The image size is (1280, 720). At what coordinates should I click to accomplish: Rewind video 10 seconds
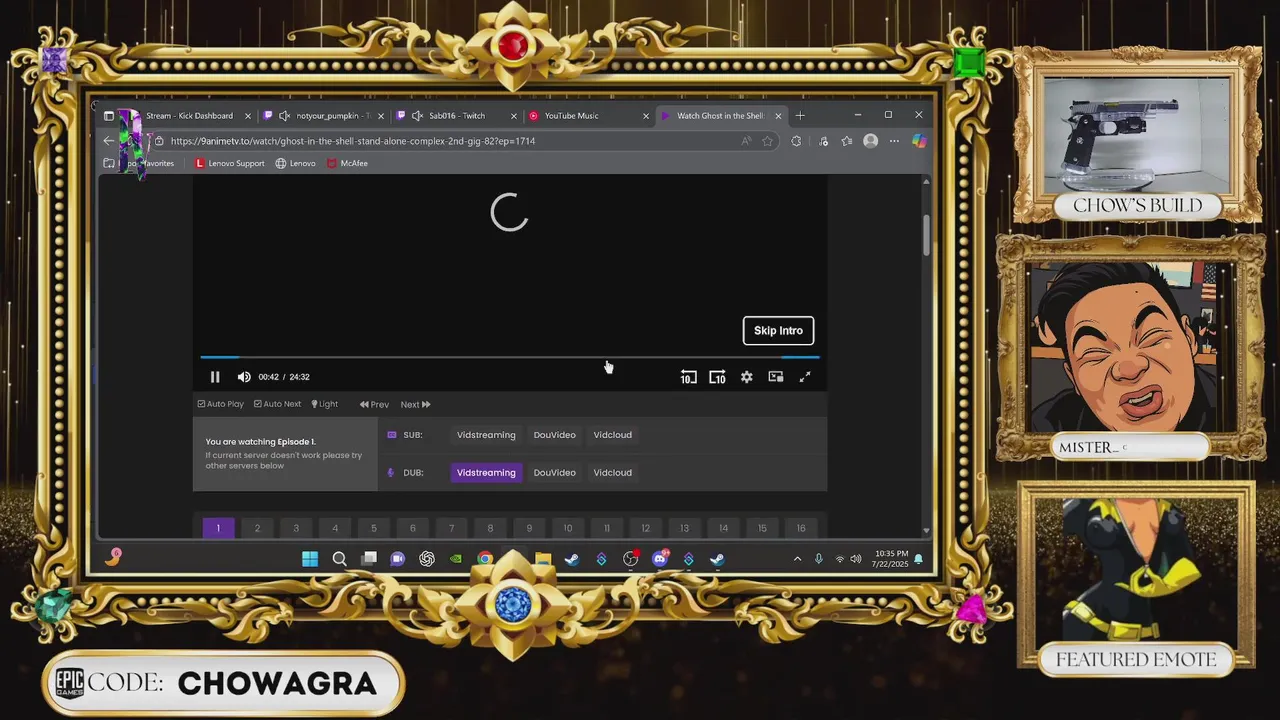coord(689,377)
